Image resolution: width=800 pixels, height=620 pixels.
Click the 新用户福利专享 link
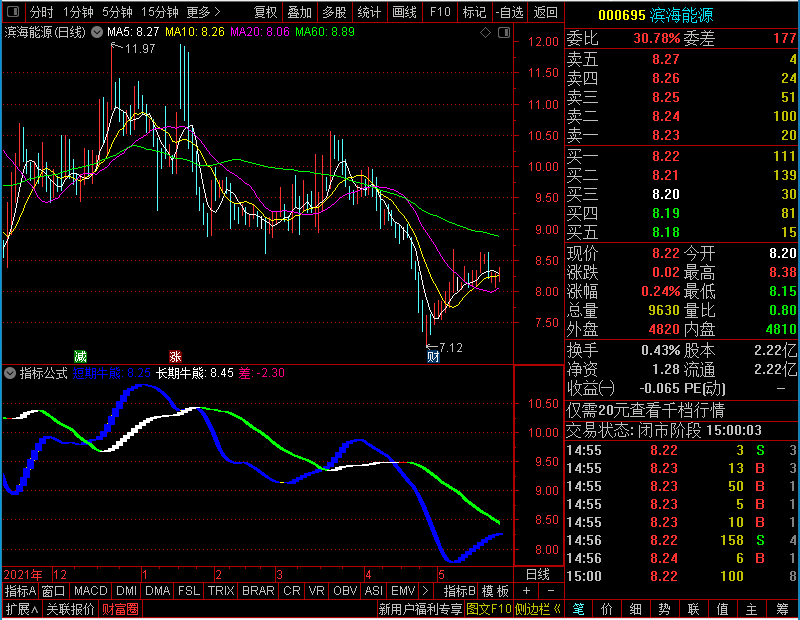click(x=420, y=609)
